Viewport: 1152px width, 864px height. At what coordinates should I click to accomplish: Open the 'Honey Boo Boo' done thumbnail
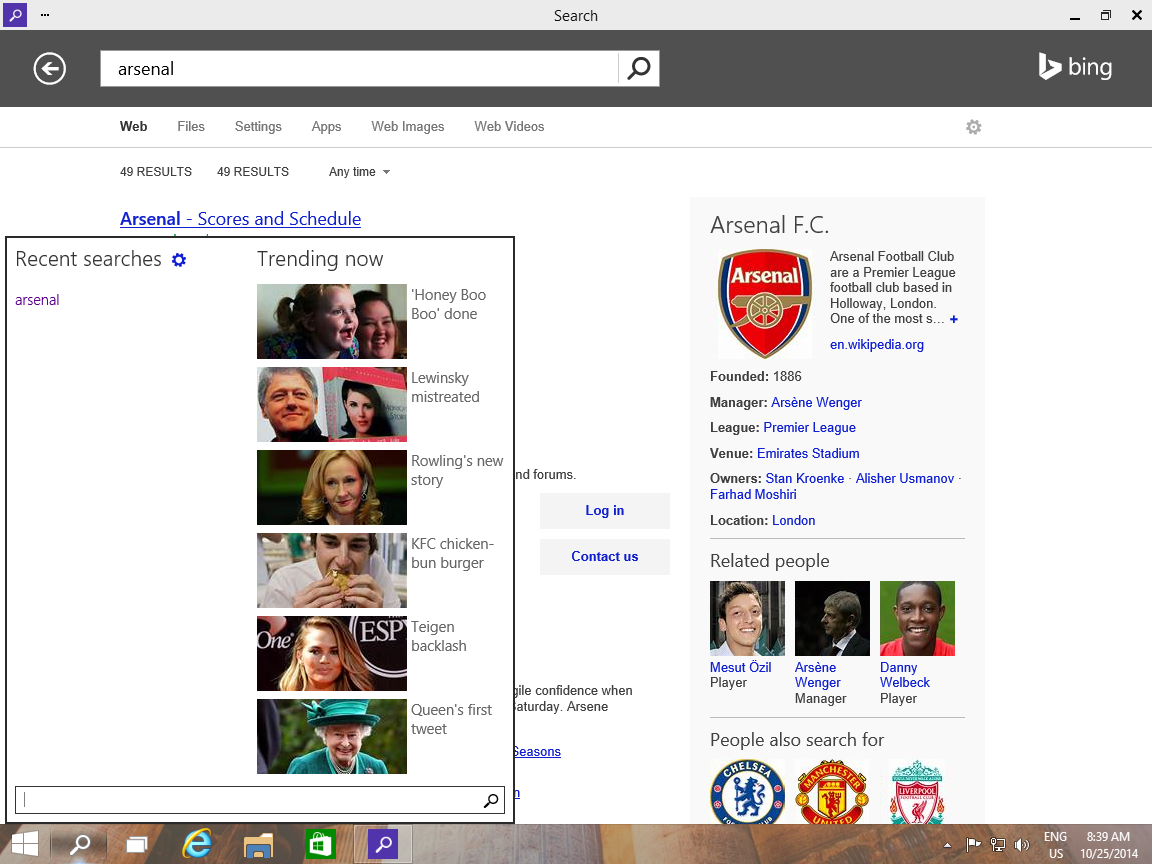click(331, 321)
